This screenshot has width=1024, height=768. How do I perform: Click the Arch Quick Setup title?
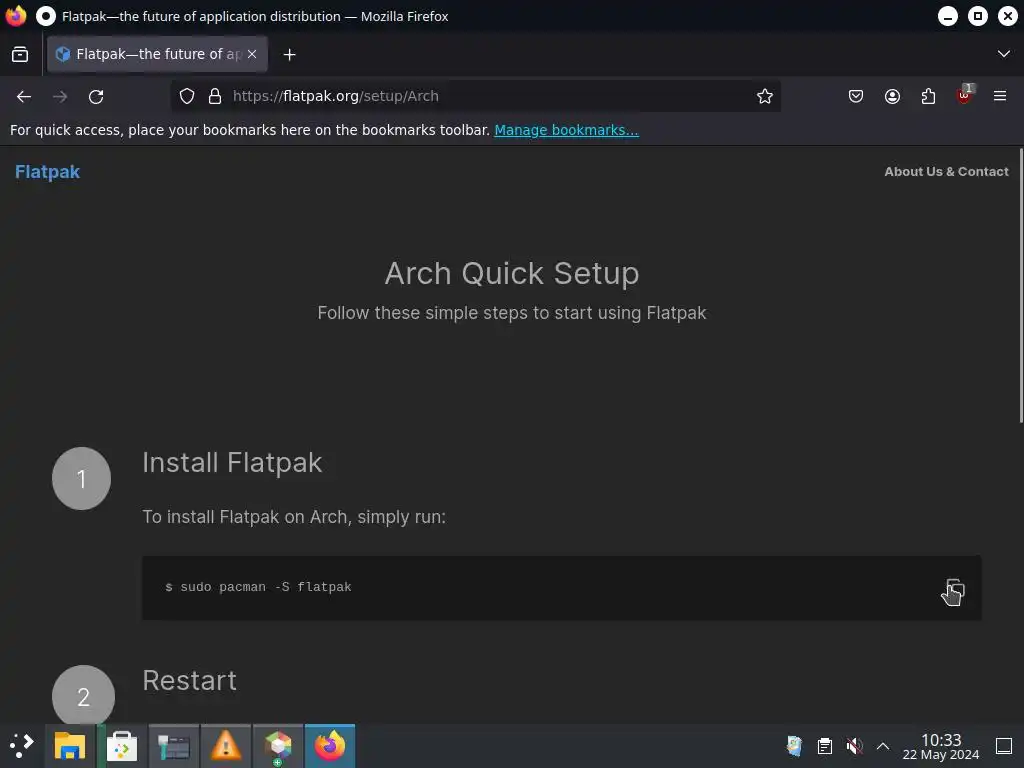512,273
